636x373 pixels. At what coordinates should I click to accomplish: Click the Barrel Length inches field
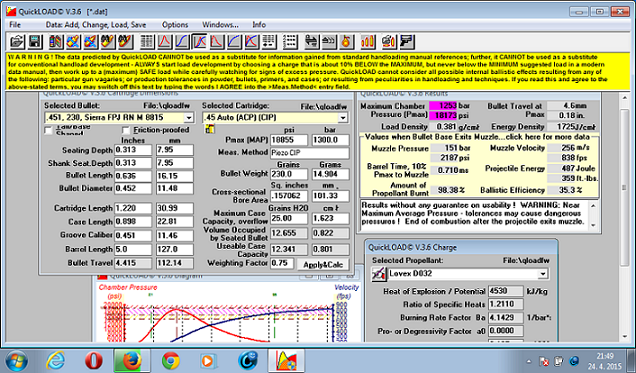coord(133,249)
